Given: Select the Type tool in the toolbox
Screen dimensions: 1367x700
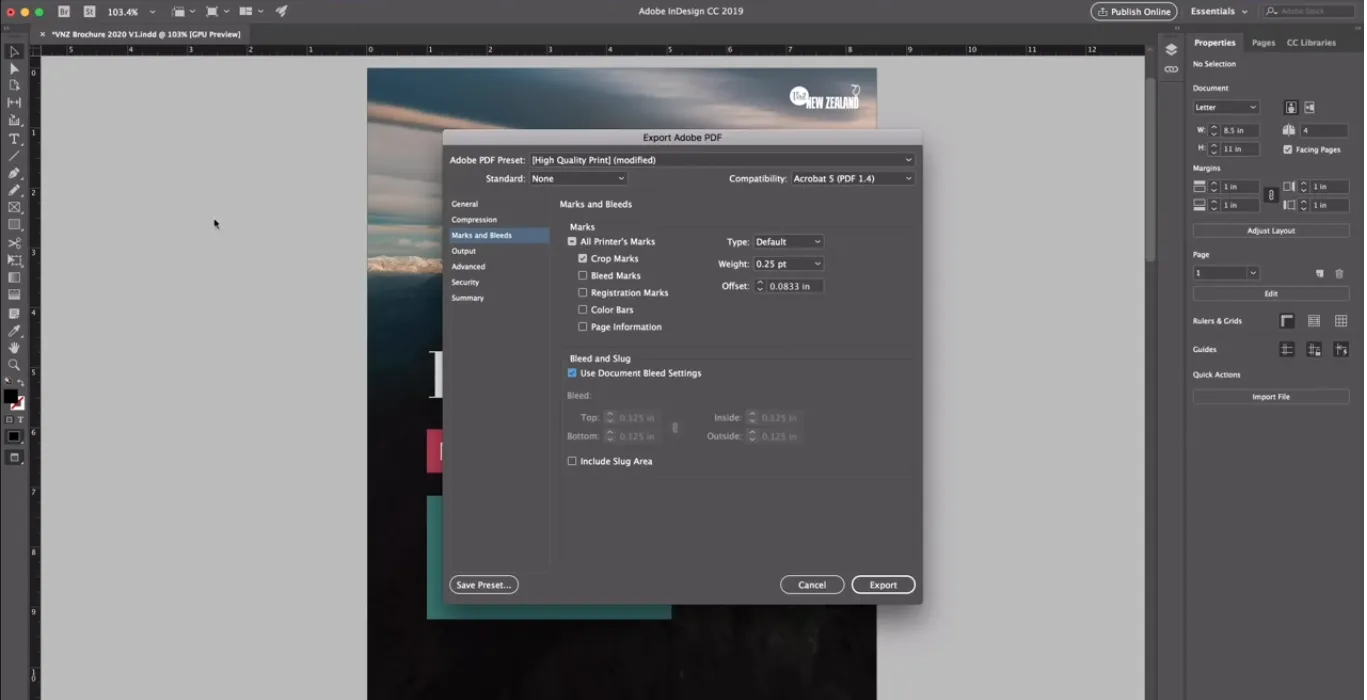Looking at the screenshot, I should pos(14,139).
